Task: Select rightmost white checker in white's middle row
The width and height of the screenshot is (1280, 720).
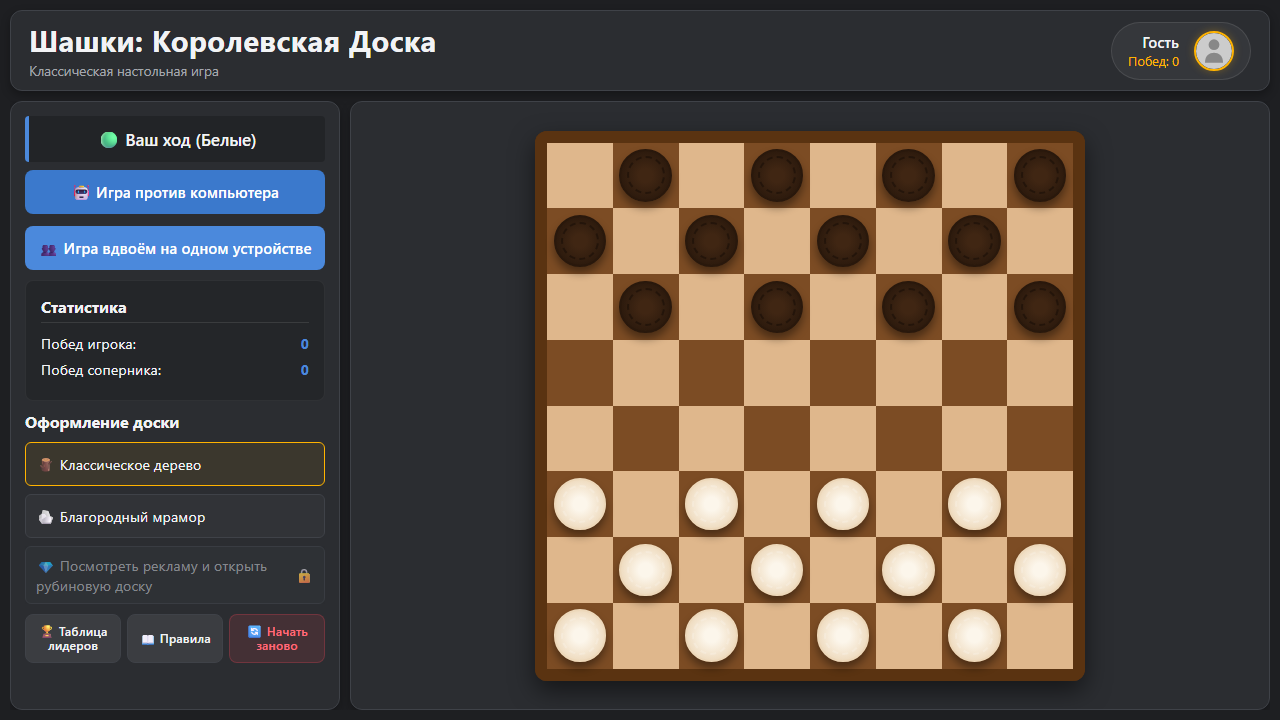Action: [1040, 570]
